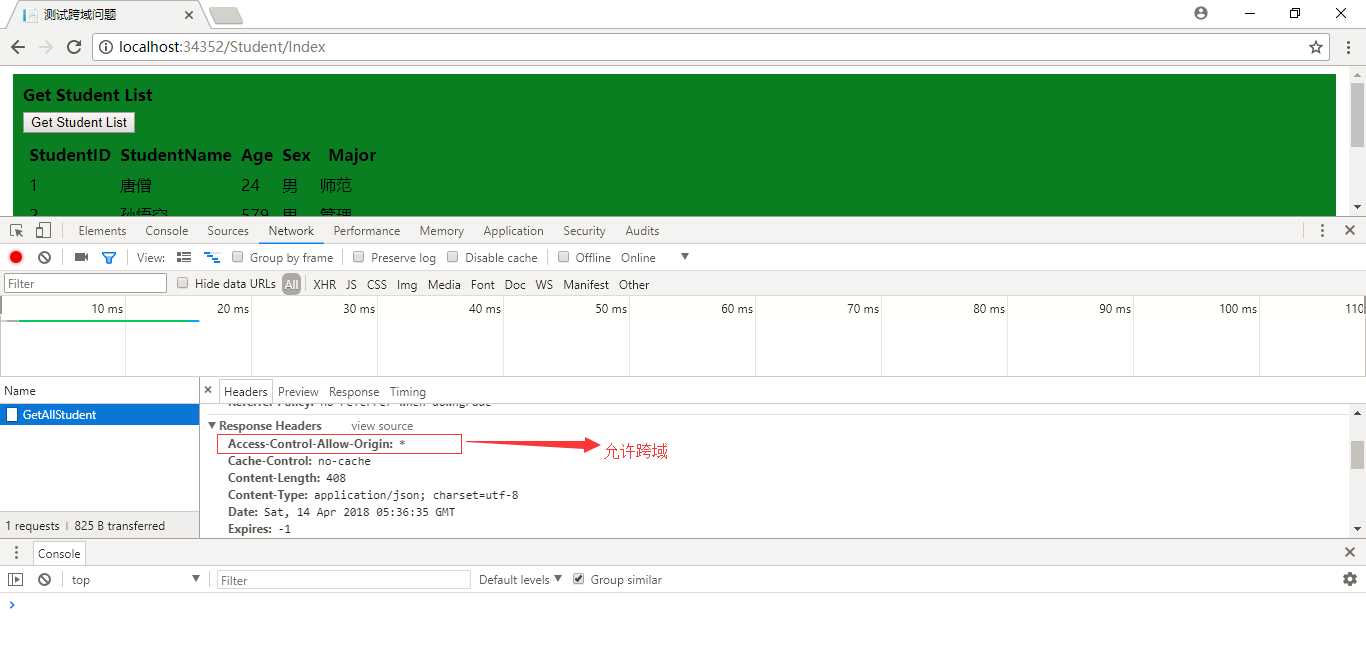This screenshot has width=1366, height=660.
Task: Open the Console panel tab
Action: tap(167, 230)
